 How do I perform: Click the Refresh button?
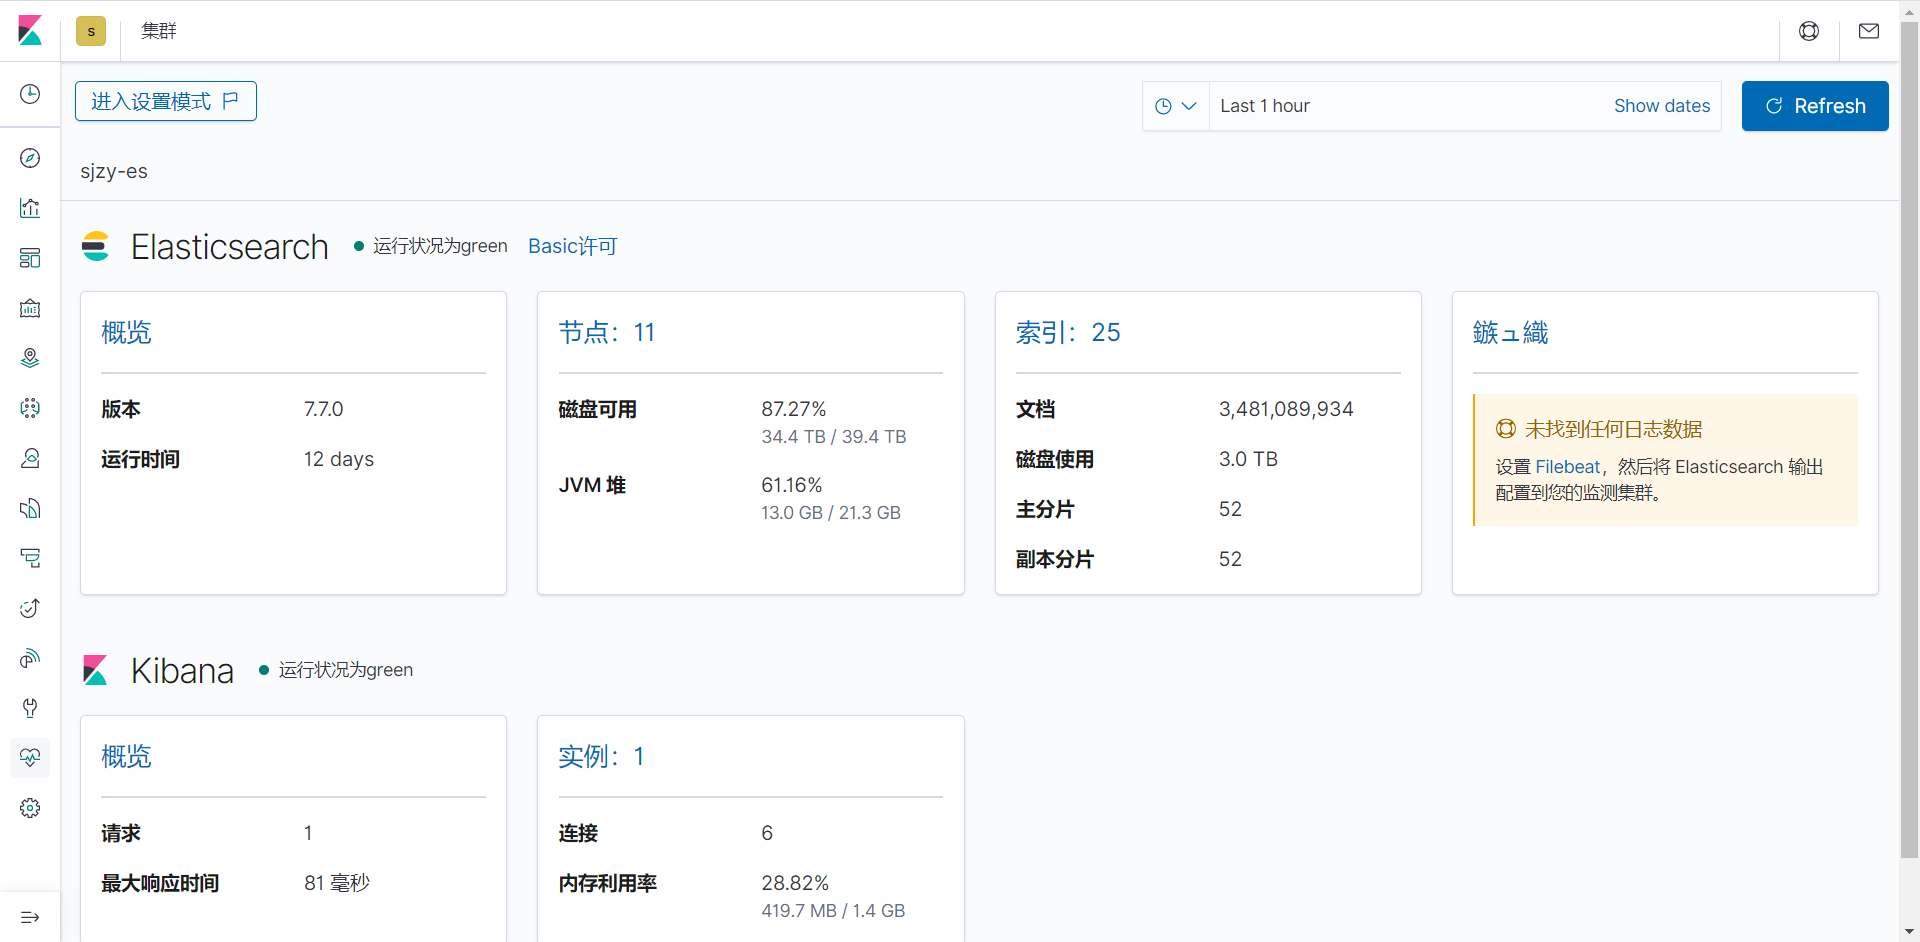[x=1814, y=105]
